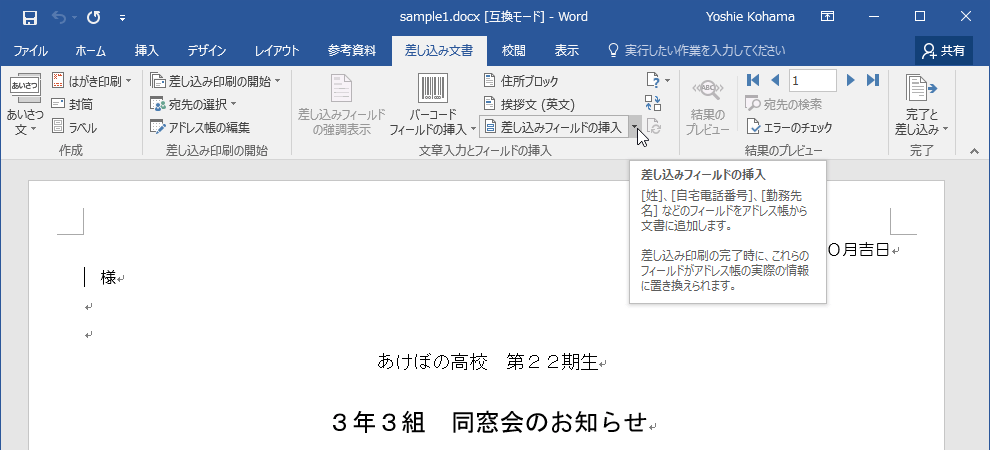Save the document with the floppy icon
990x450 pixels.
(30, 18)
